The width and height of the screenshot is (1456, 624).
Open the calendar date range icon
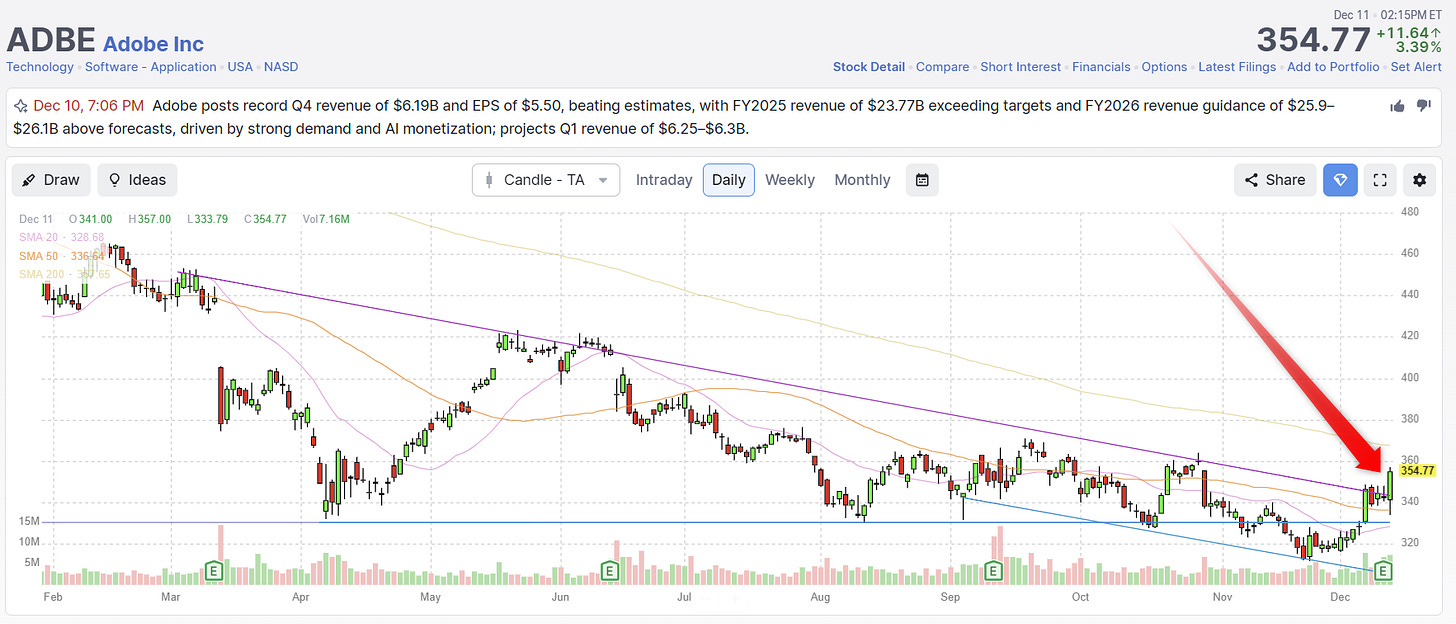[x=922, y=180]
